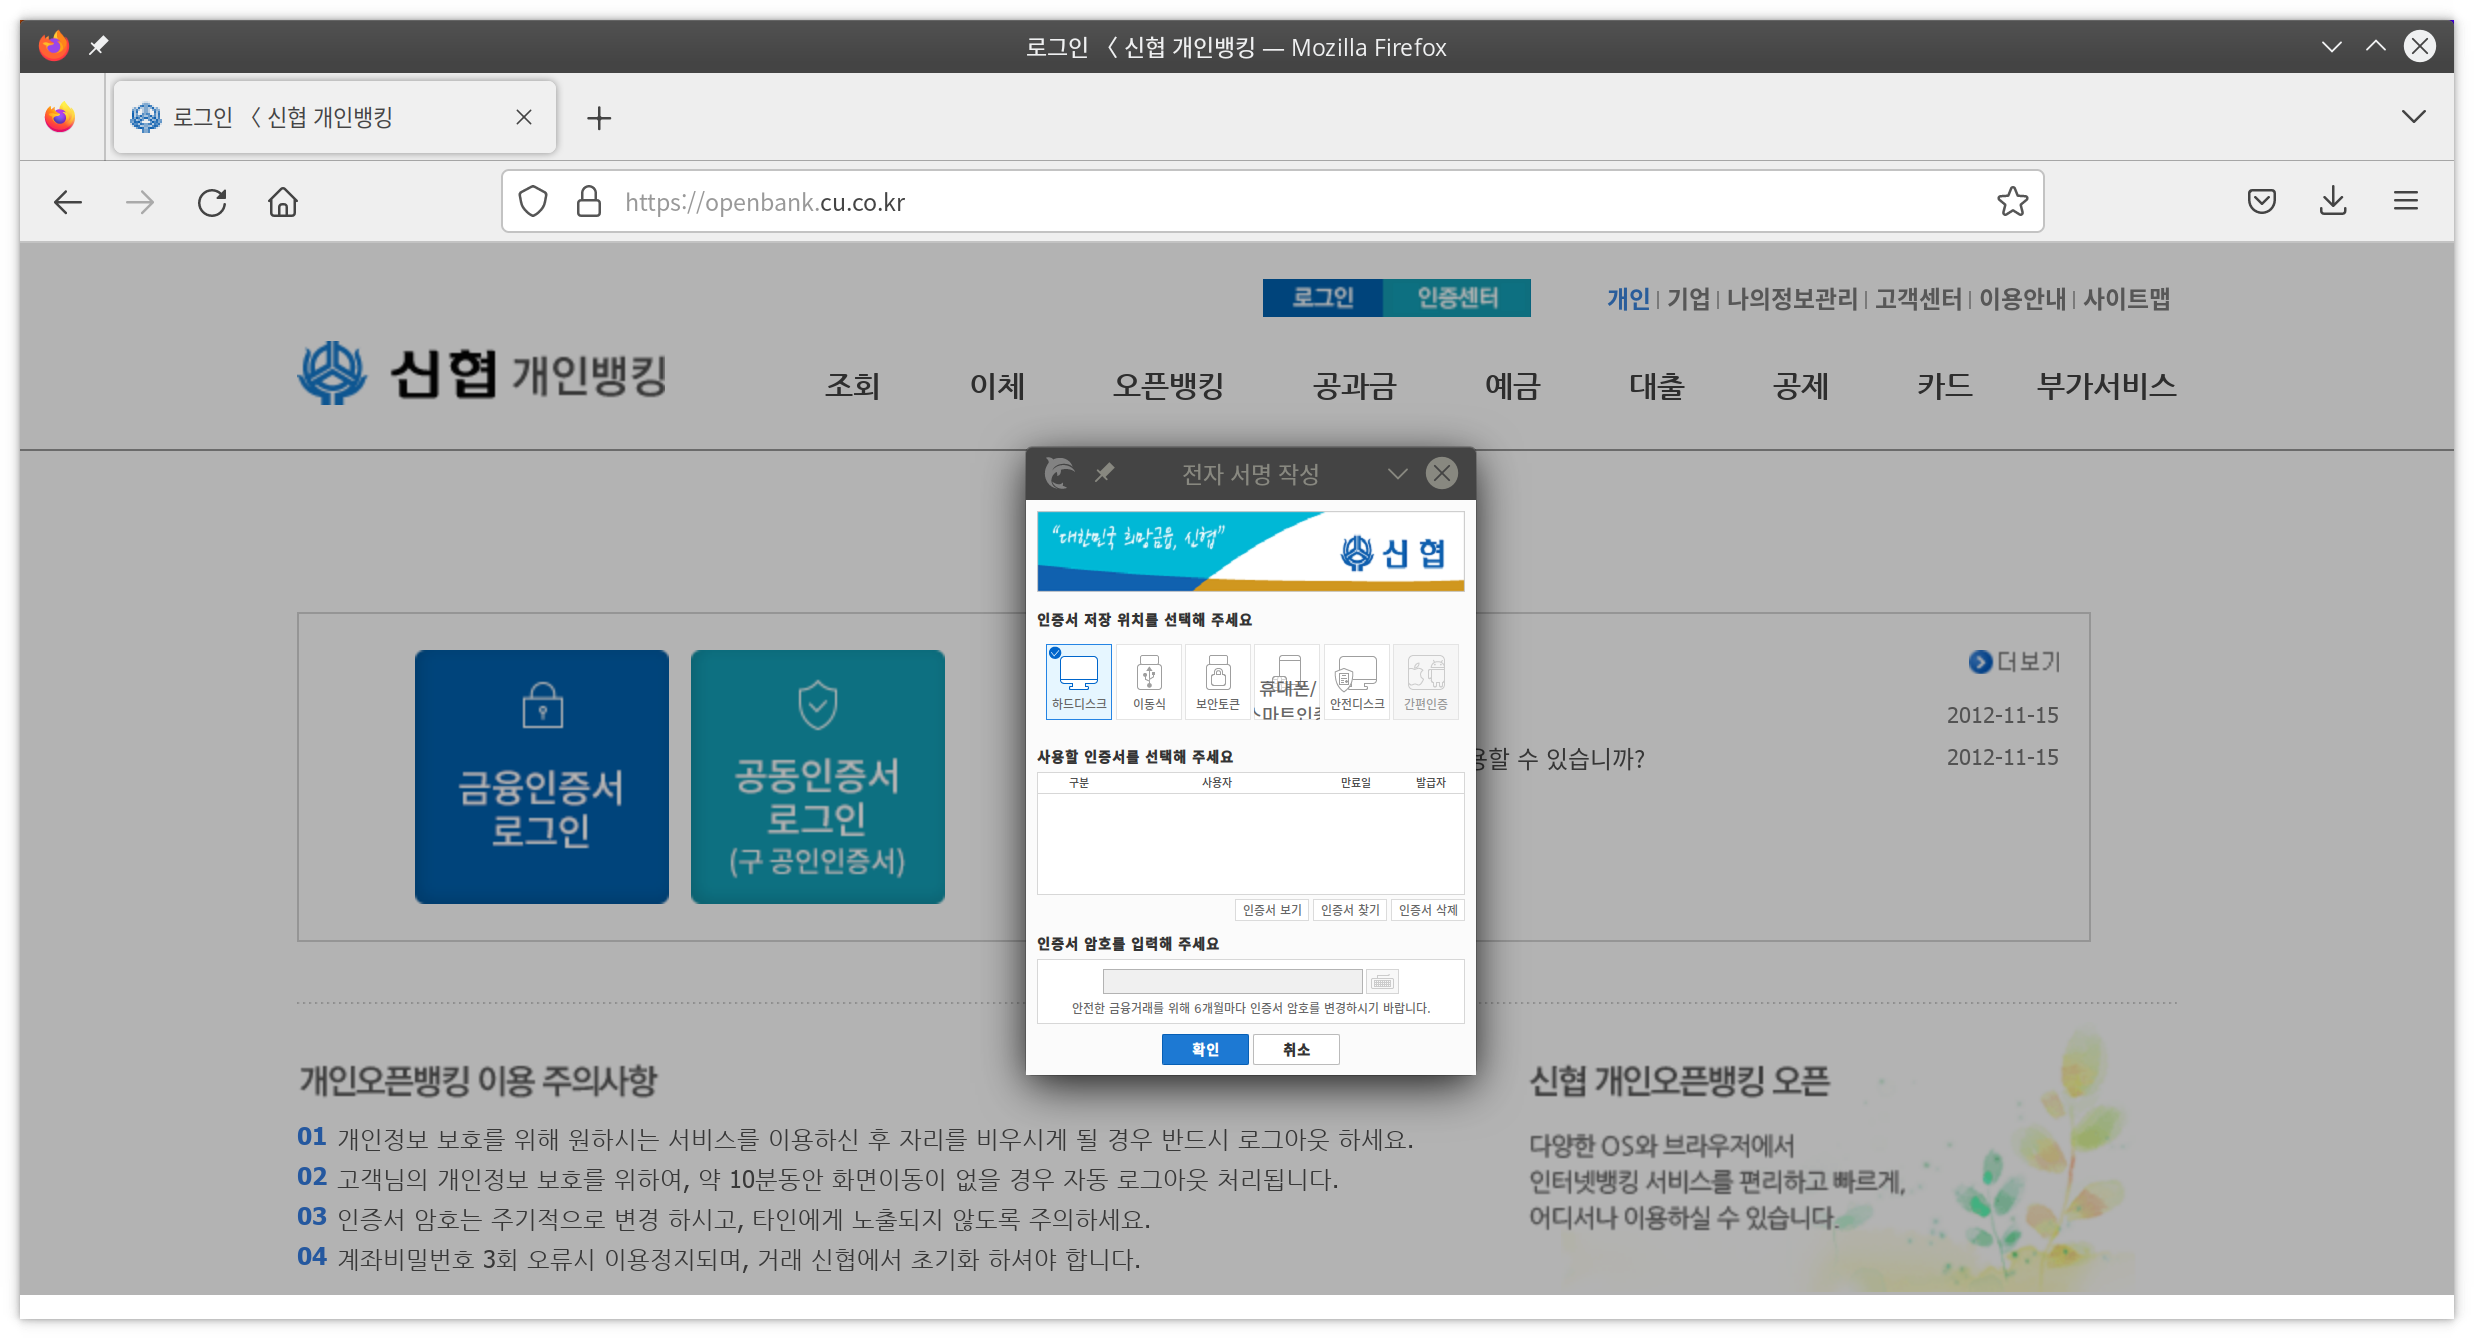Open the 나의정보관리 link
Image resolution: width=2474 pixels, height=1339 pixels.
(x=1791, y=299)
